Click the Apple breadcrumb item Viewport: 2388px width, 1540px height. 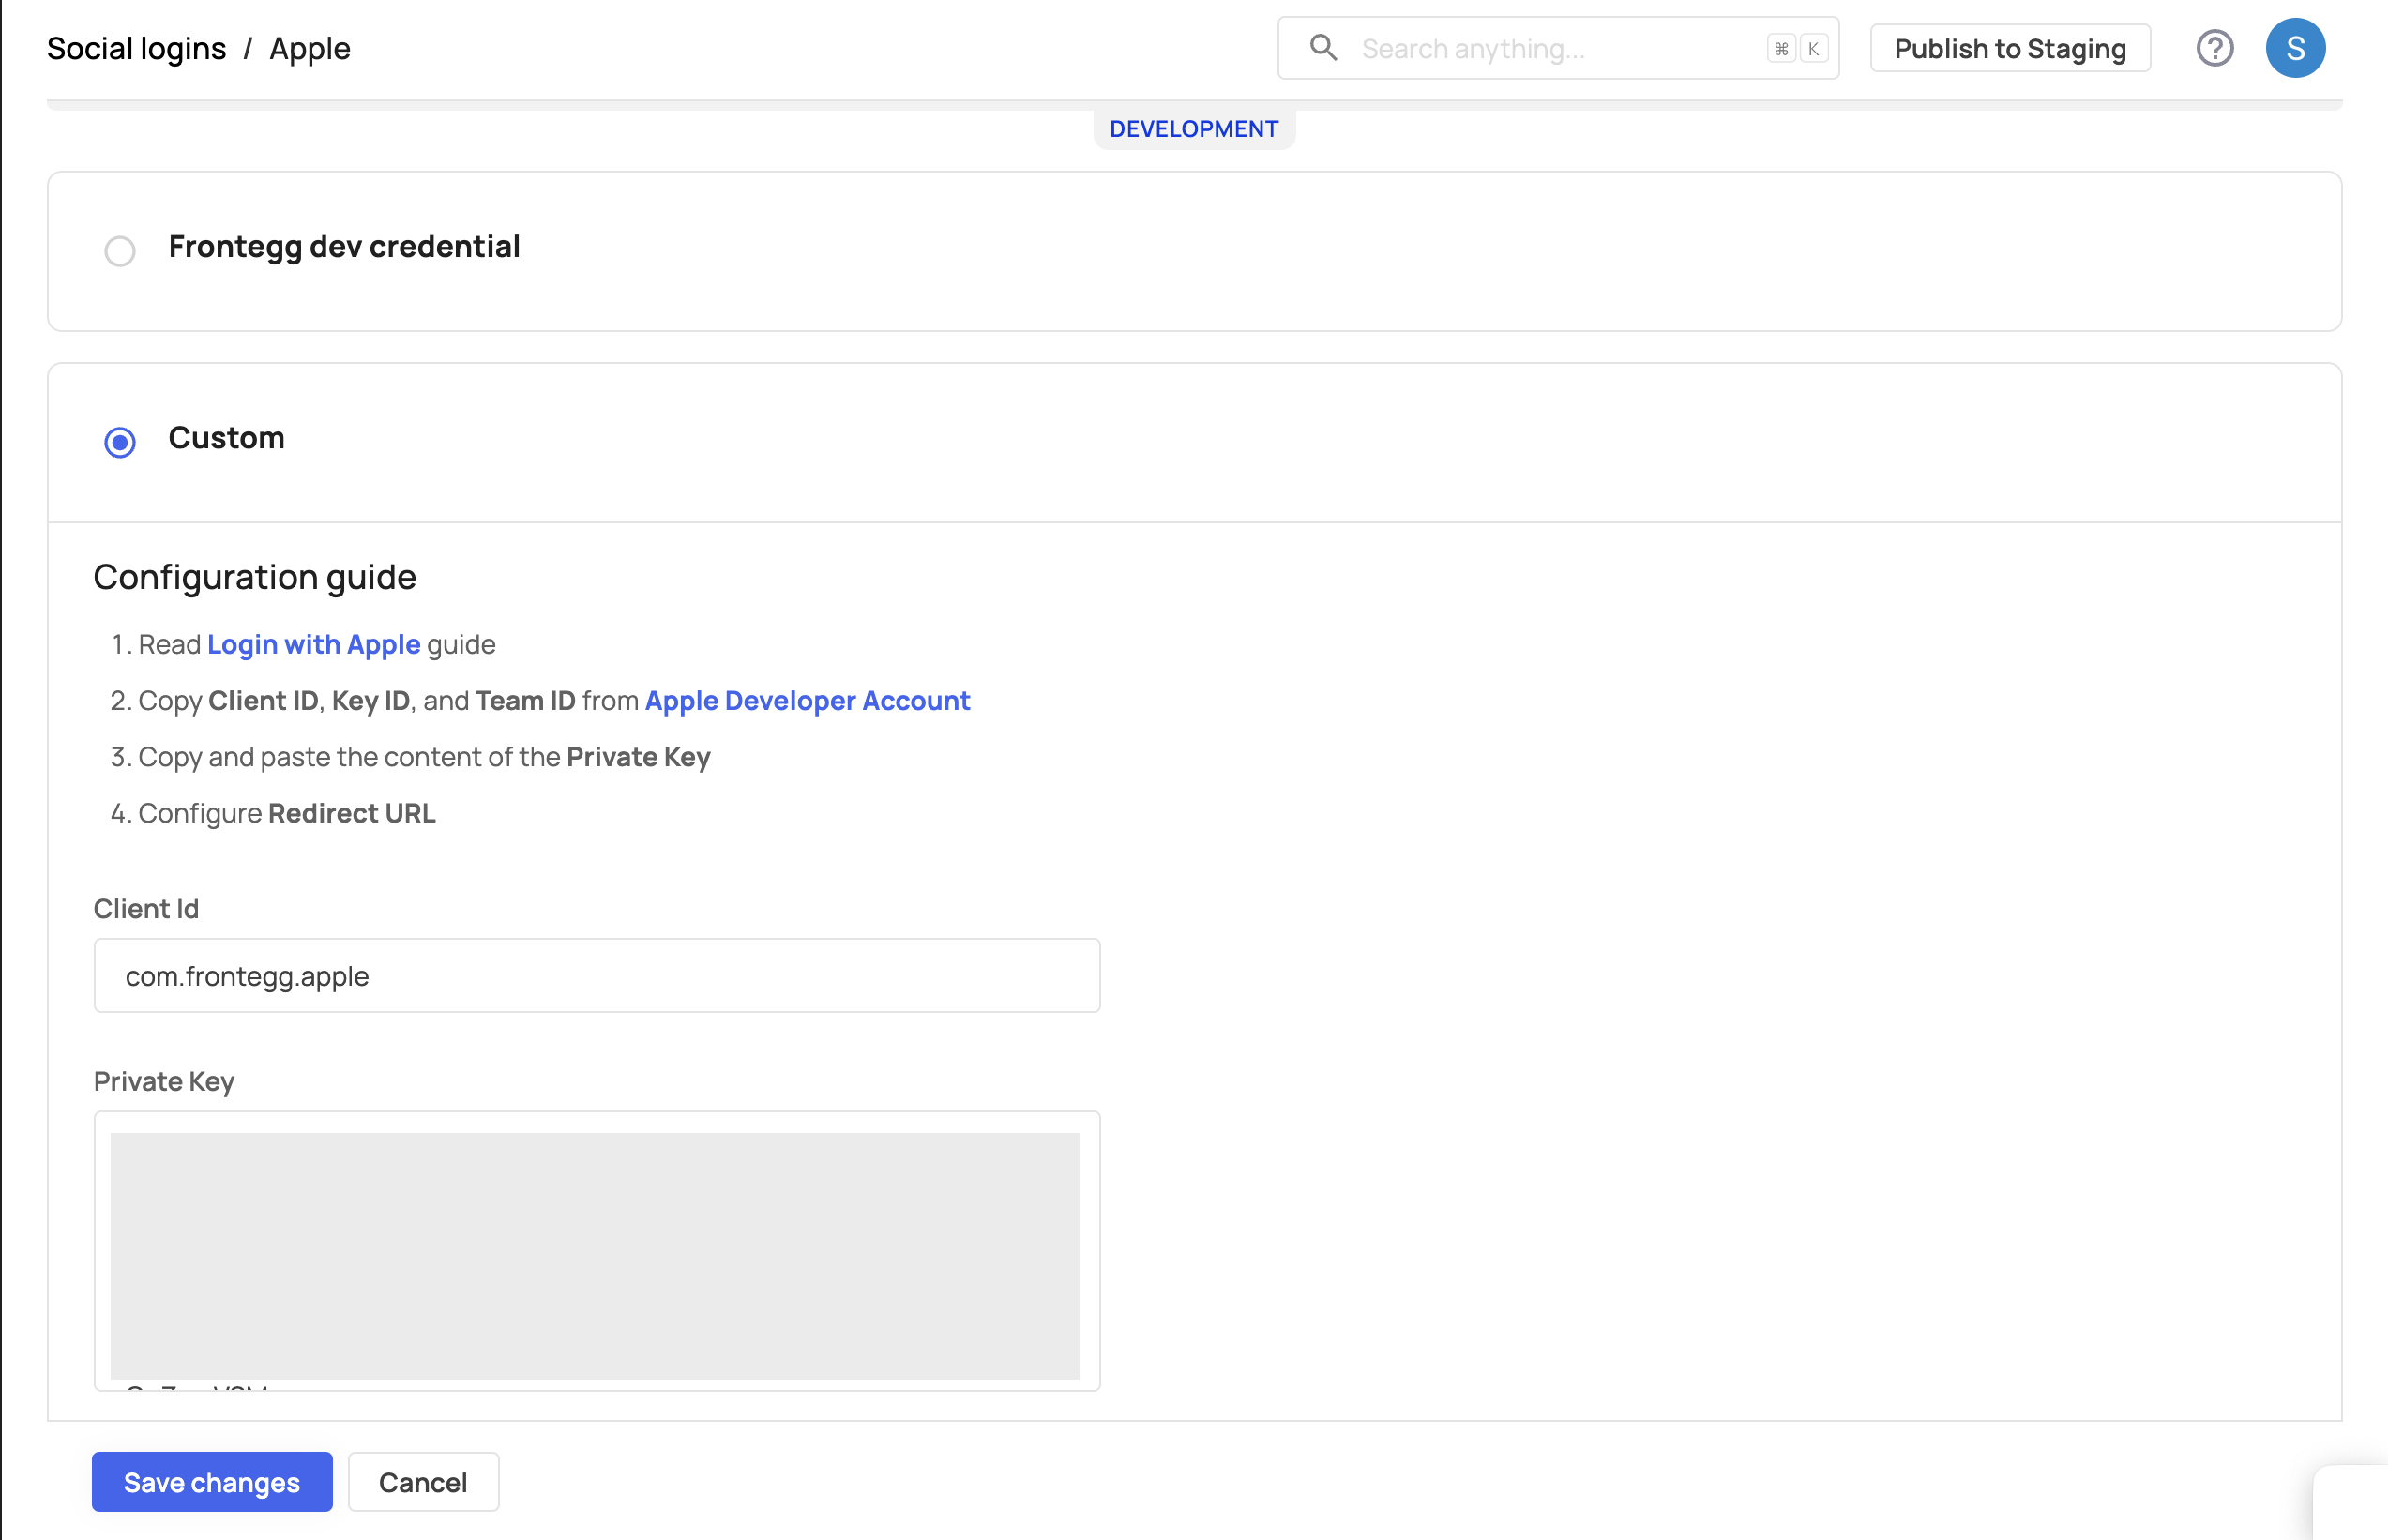(x=310, y=48)
